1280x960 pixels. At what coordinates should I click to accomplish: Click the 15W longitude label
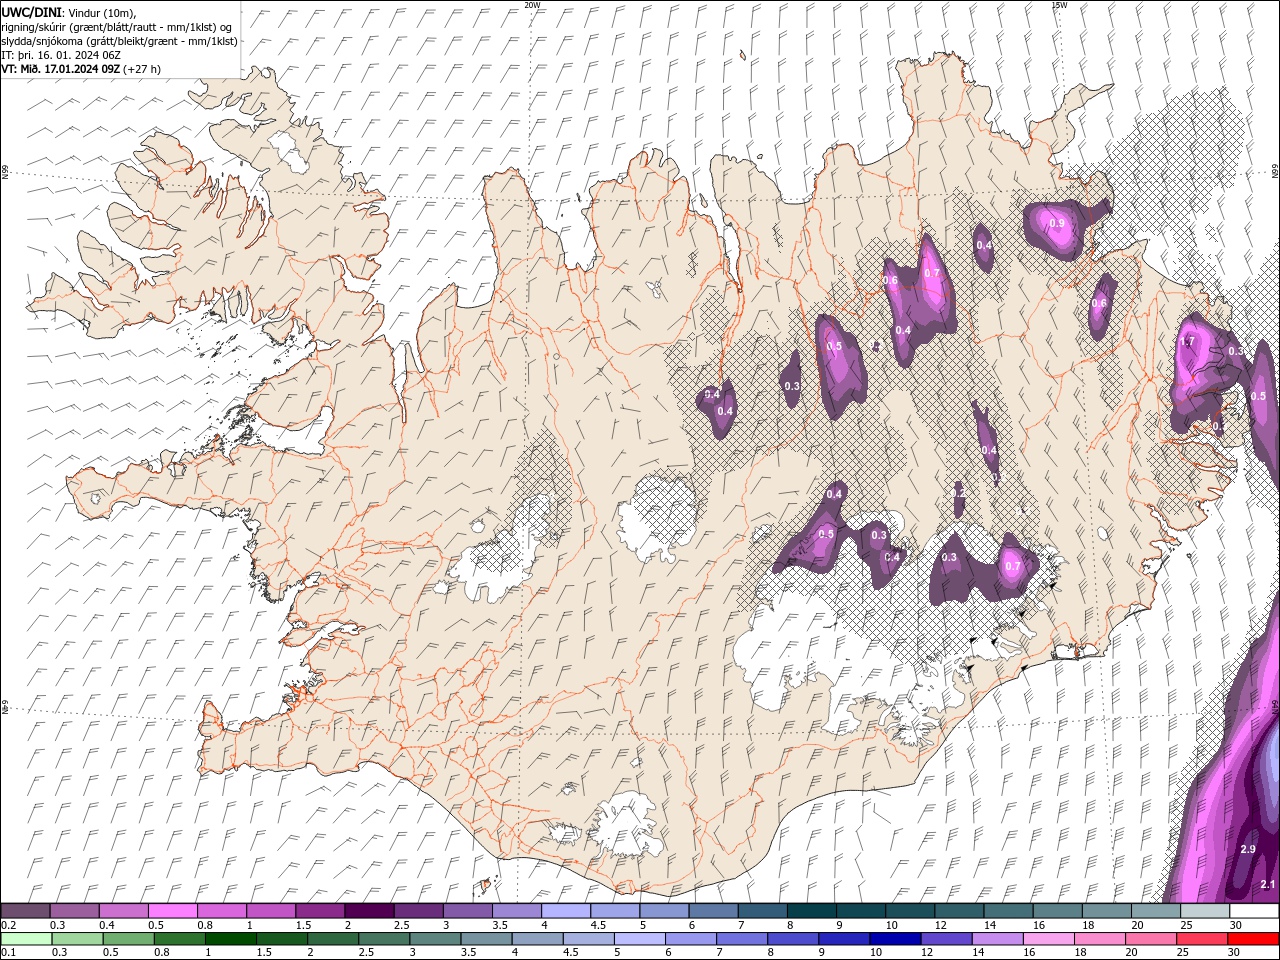click(1059, 5)
